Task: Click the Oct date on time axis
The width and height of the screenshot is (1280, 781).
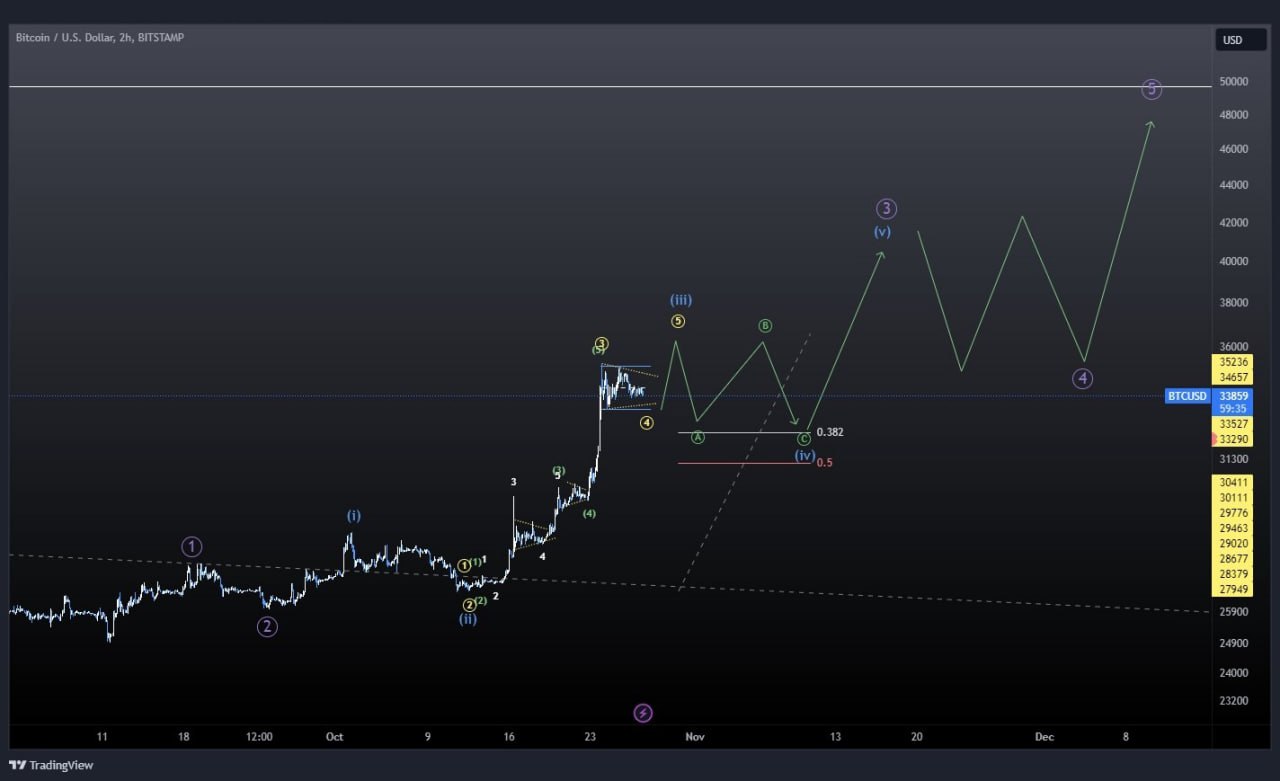Action: click(x=334, y=737)
